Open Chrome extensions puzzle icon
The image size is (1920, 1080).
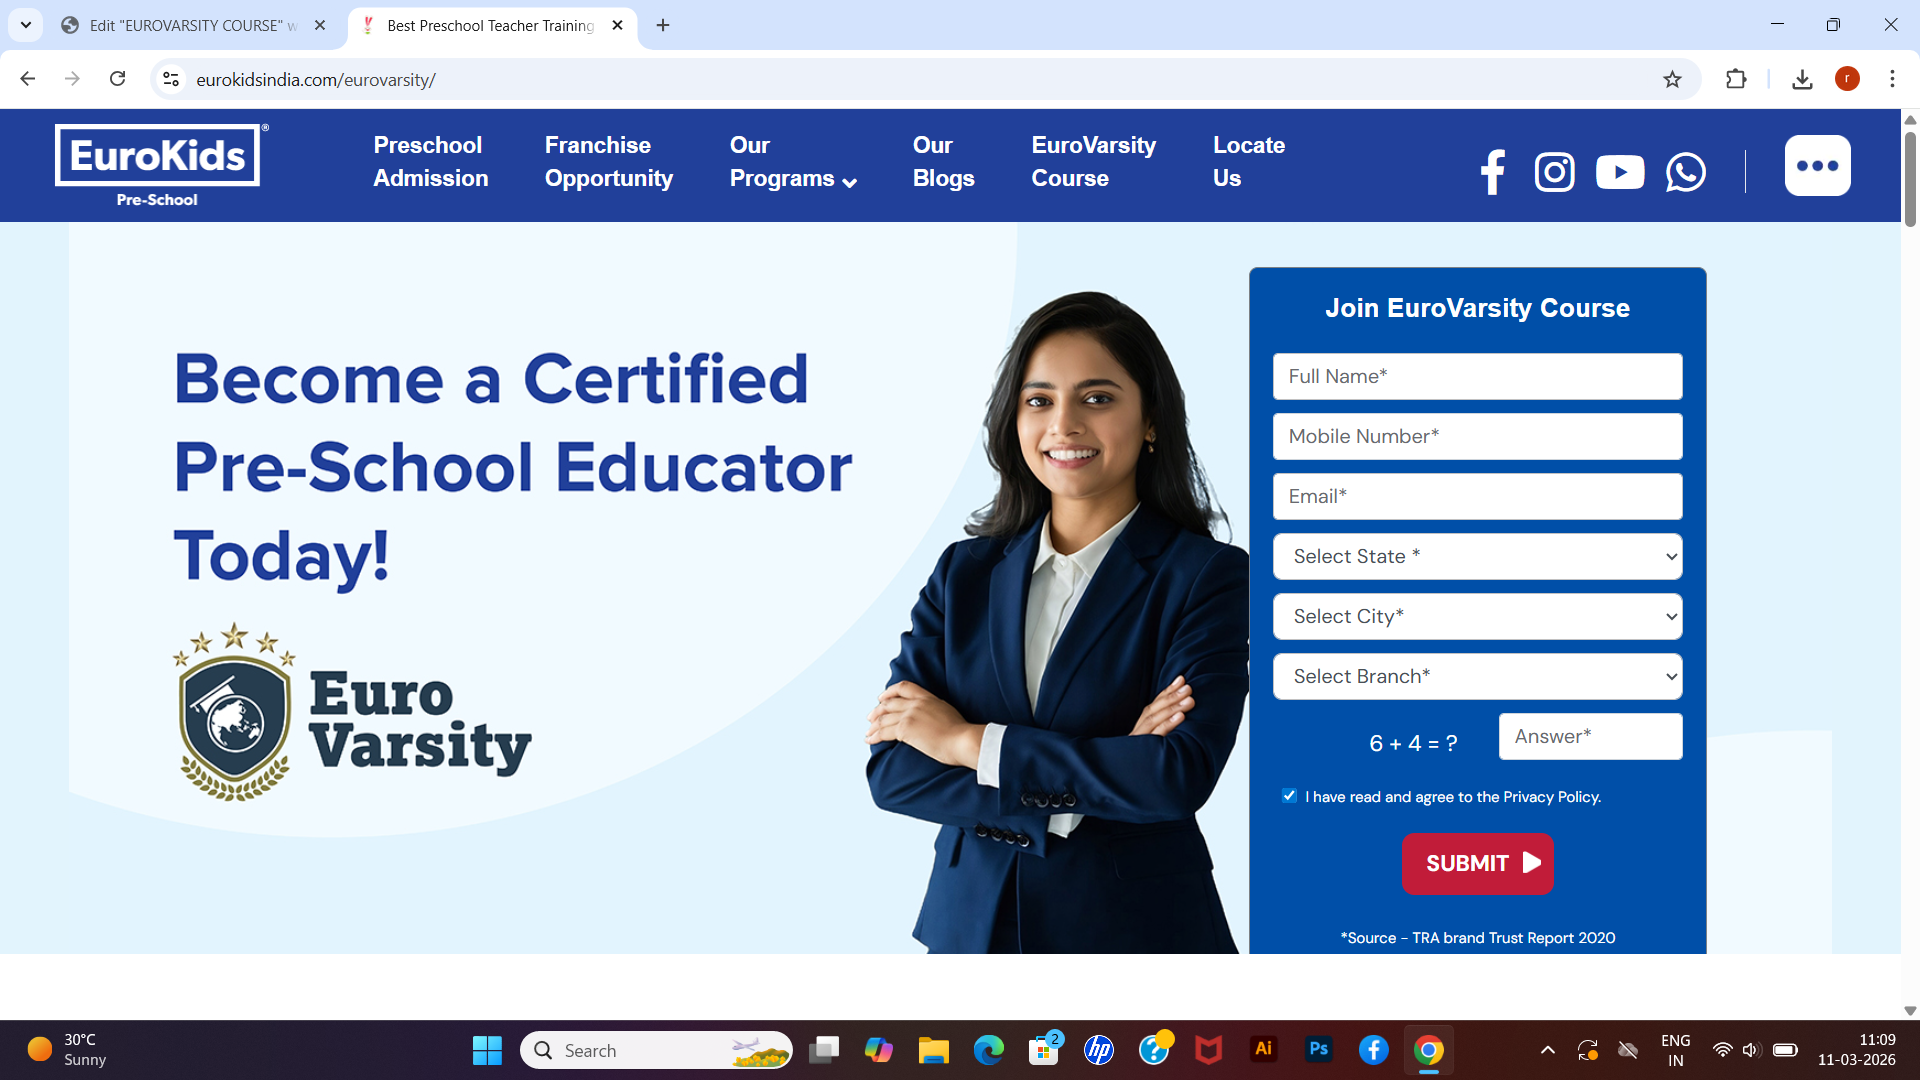tap(1736, 80)
